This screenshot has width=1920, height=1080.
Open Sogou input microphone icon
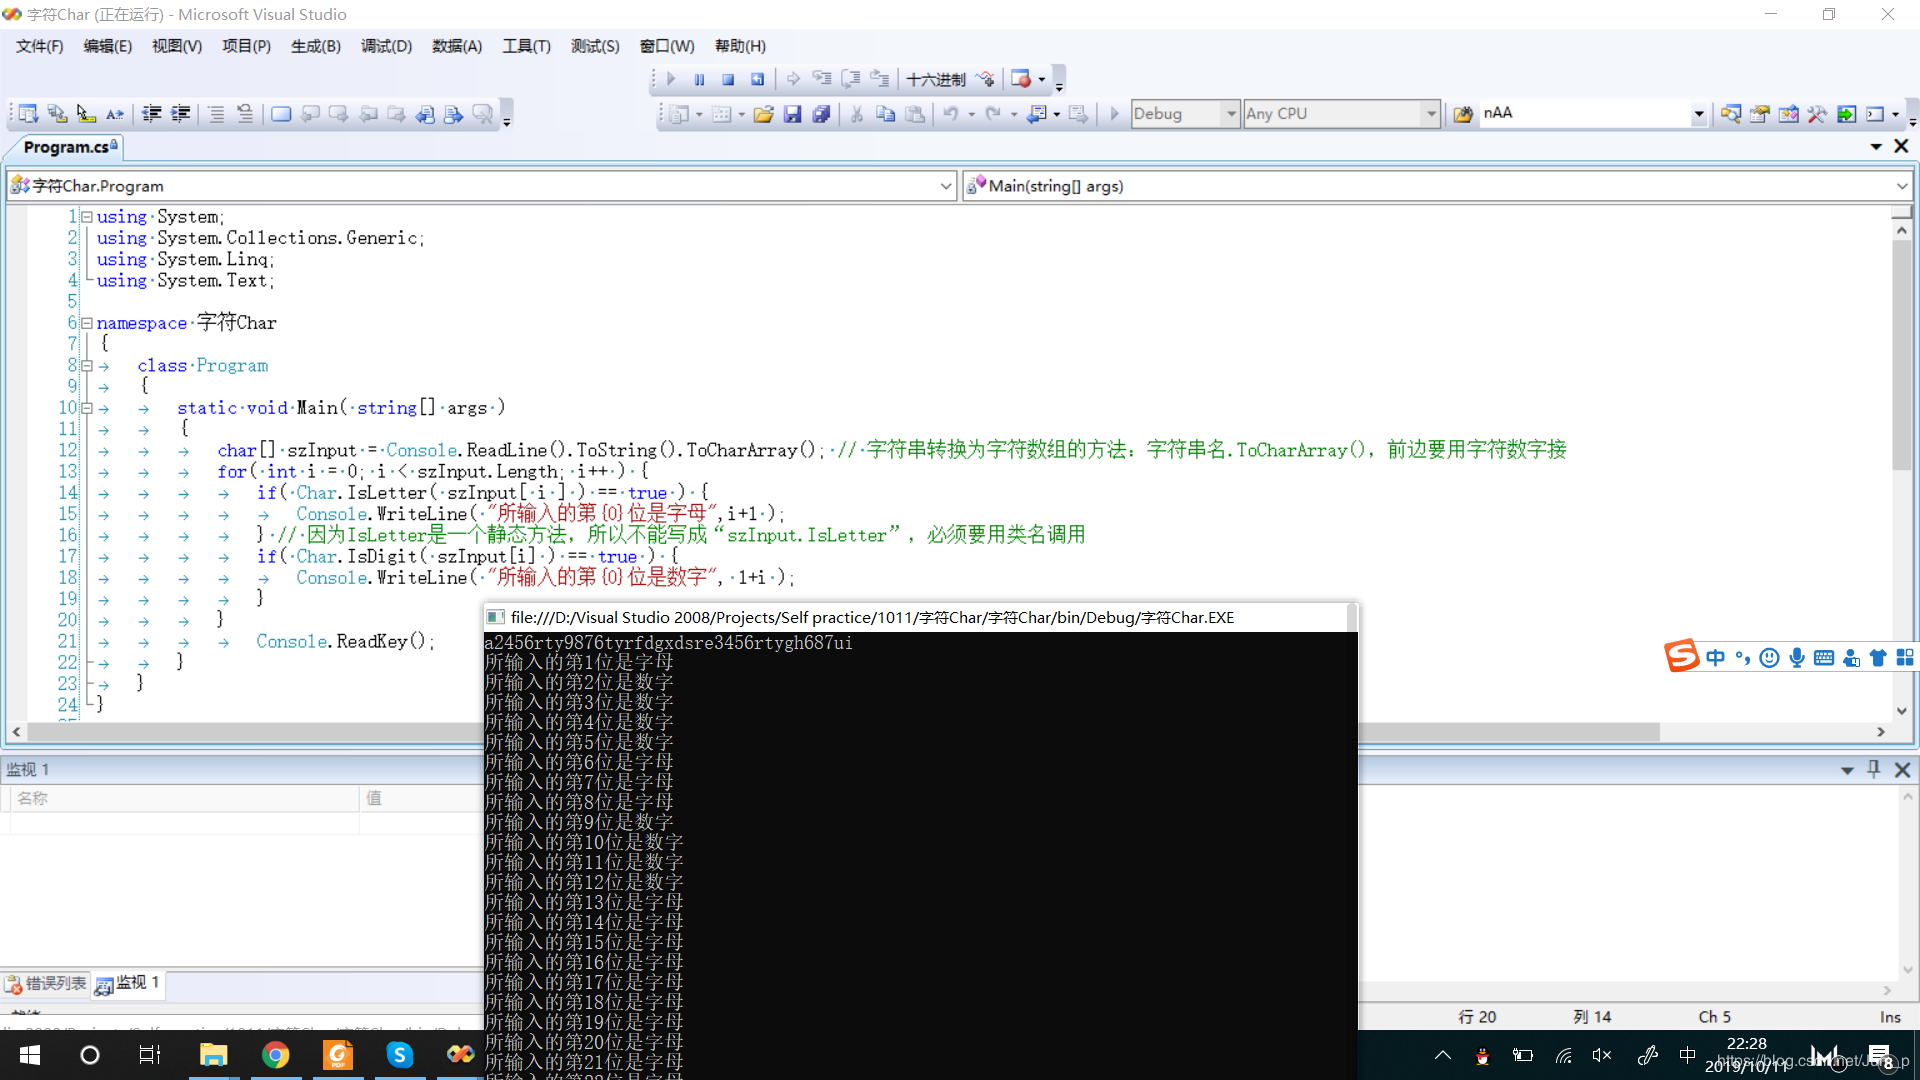pos(1797,657)
